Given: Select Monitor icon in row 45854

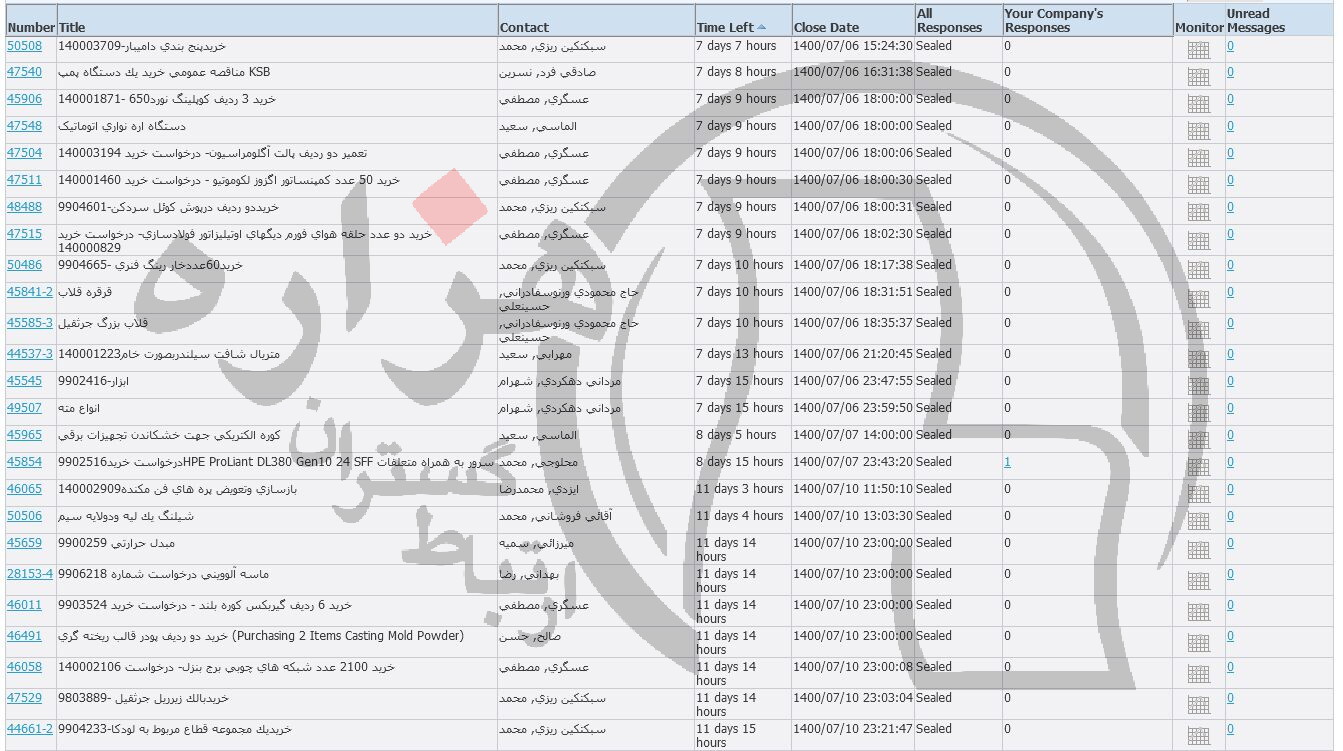Looking at the screenshot, I should (x=1198, y=466).
